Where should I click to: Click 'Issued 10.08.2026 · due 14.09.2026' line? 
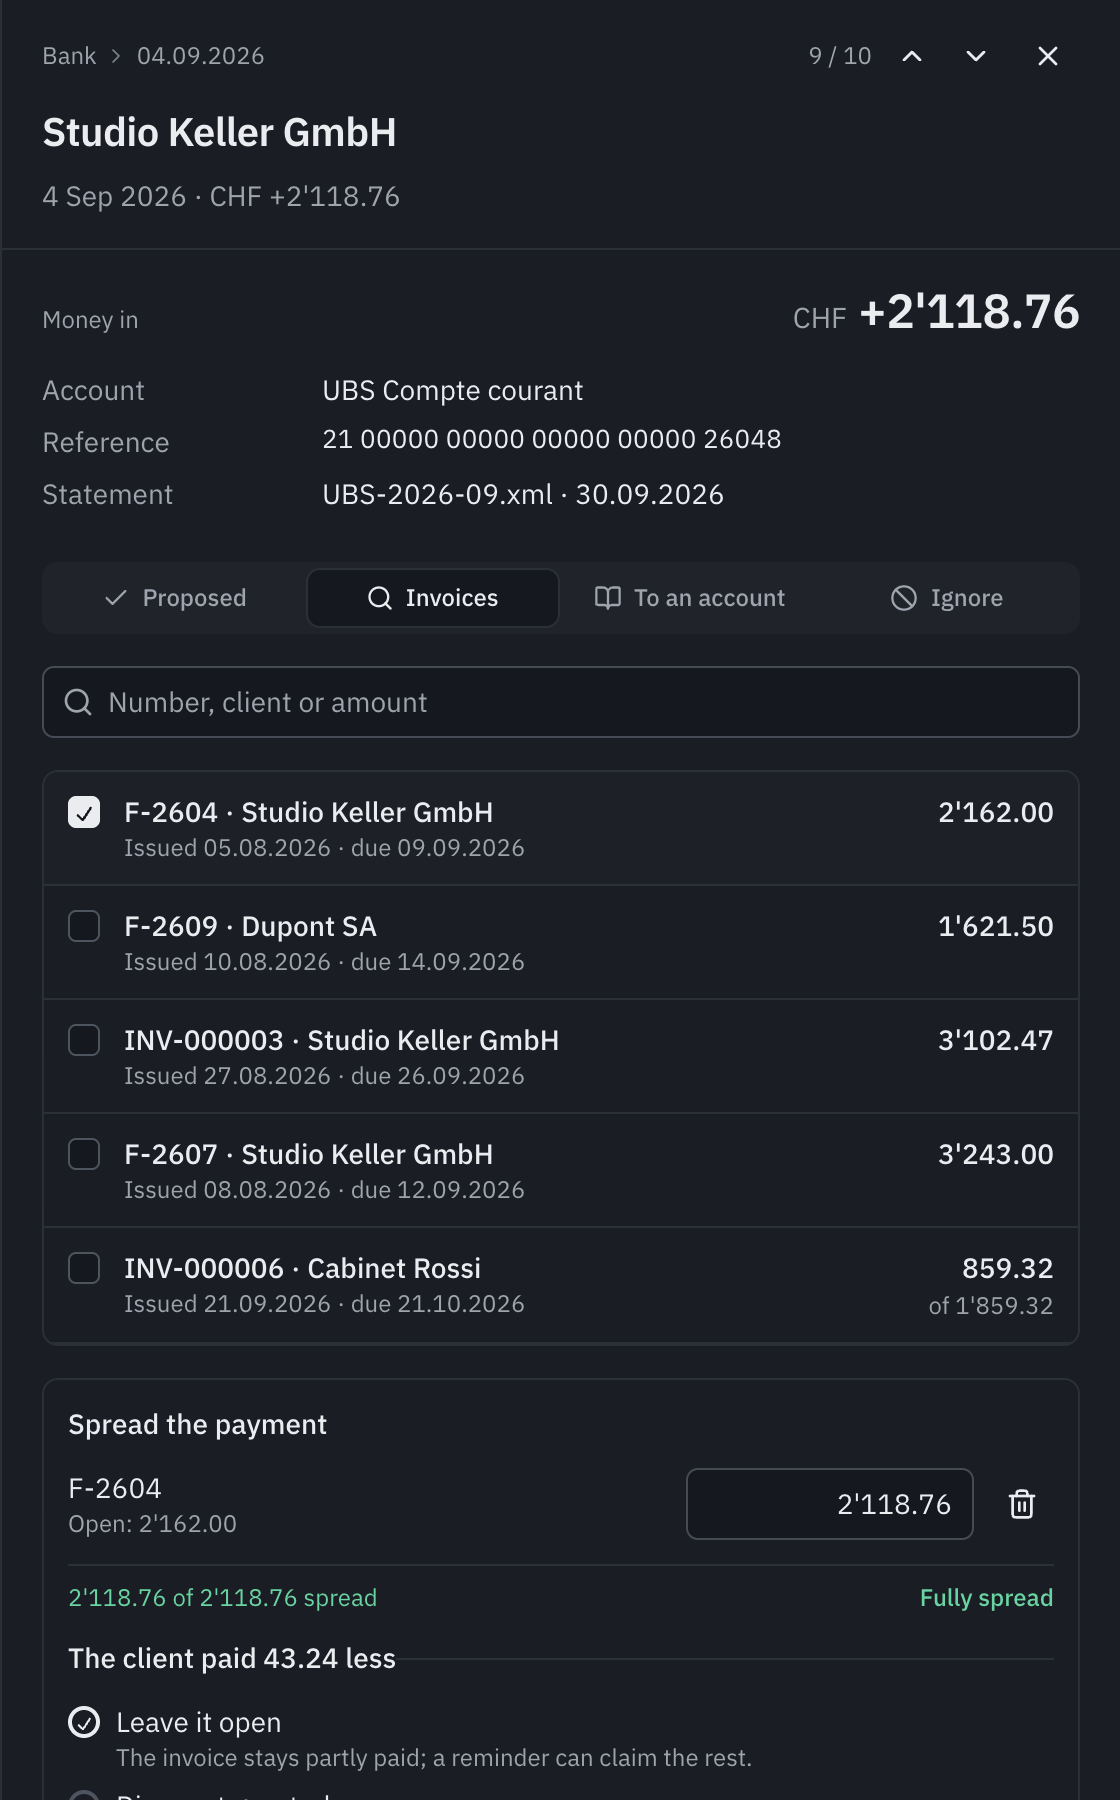coord(324,962)
